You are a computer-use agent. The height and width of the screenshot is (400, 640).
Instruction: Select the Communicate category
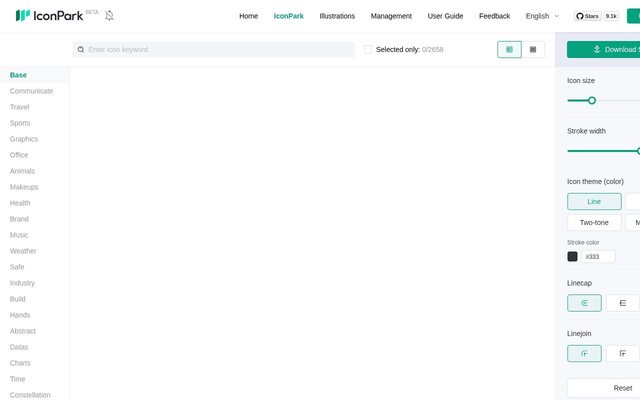point(31,91)
